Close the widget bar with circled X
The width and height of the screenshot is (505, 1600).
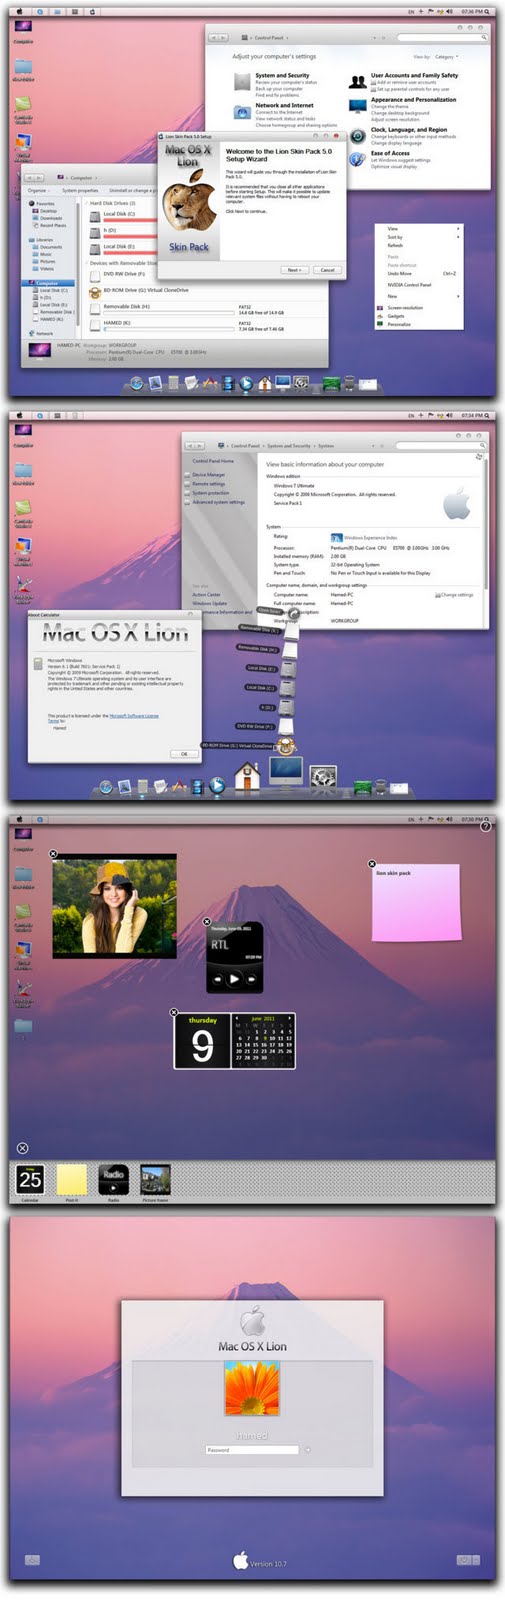[x=22, y=1148]
